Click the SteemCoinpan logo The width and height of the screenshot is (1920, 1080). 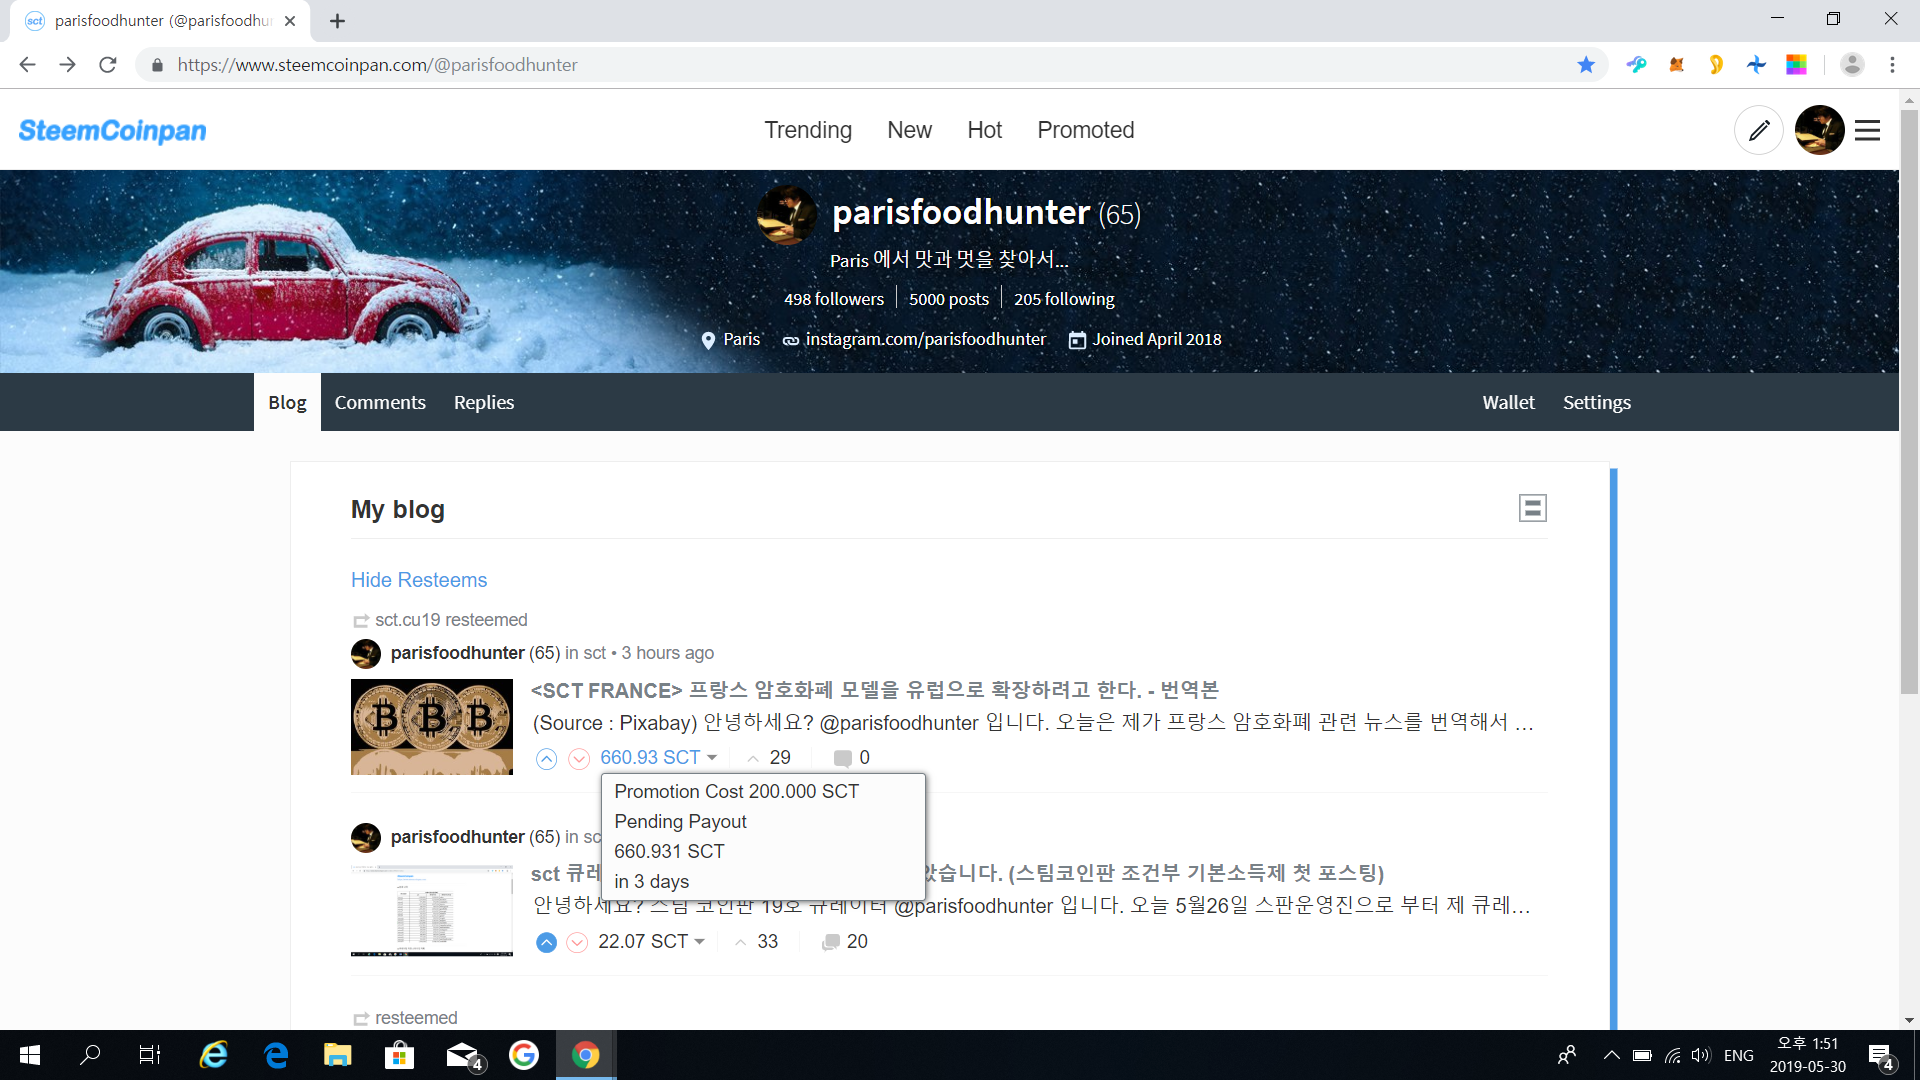tap(112, 130)
